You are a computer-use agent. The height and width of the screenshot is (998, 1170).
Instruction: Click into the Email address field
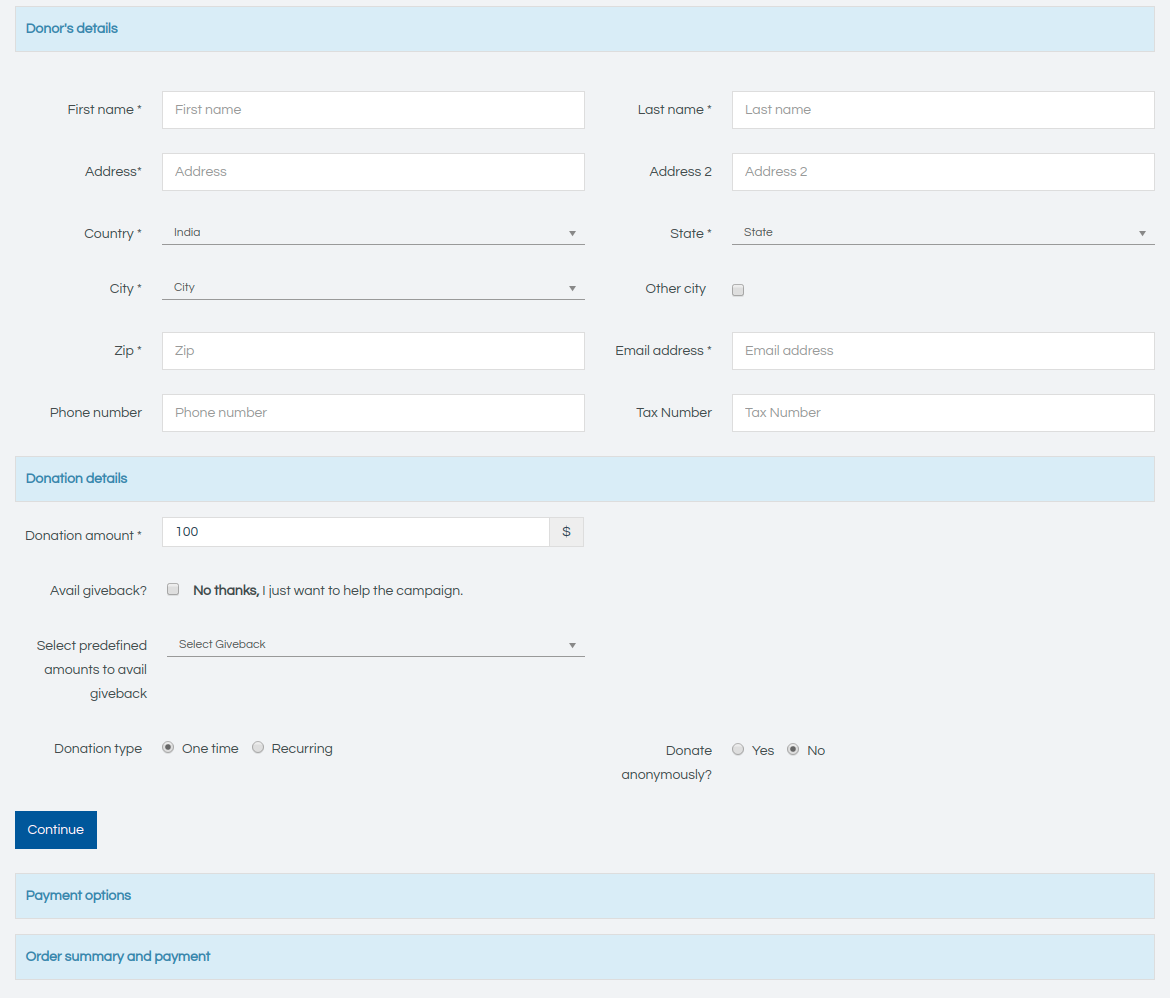coord(942,351)
